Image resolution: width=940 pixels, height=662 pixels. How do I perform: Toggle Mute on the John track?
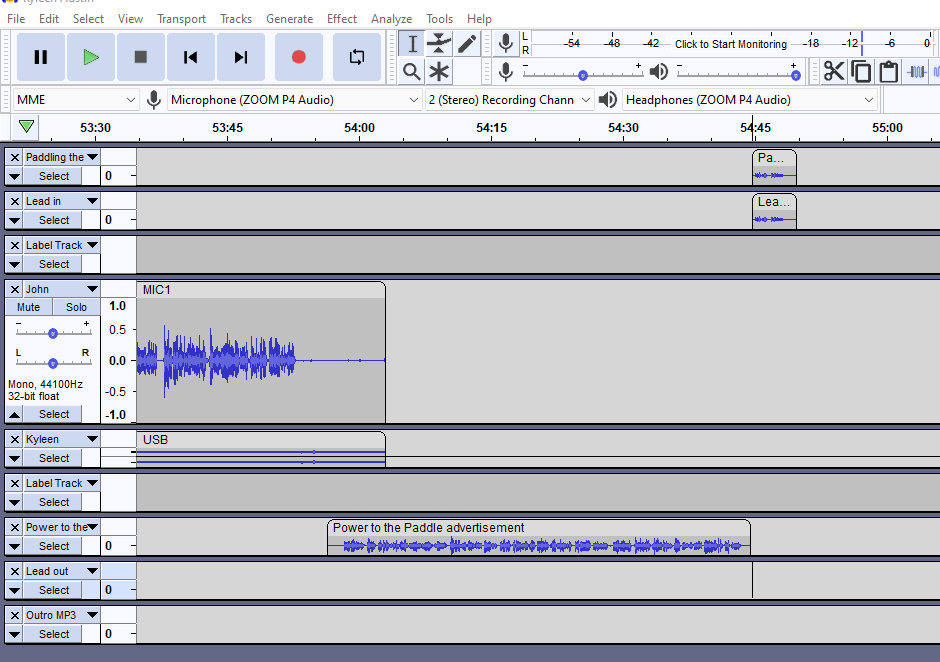click(x=28, y=307)
